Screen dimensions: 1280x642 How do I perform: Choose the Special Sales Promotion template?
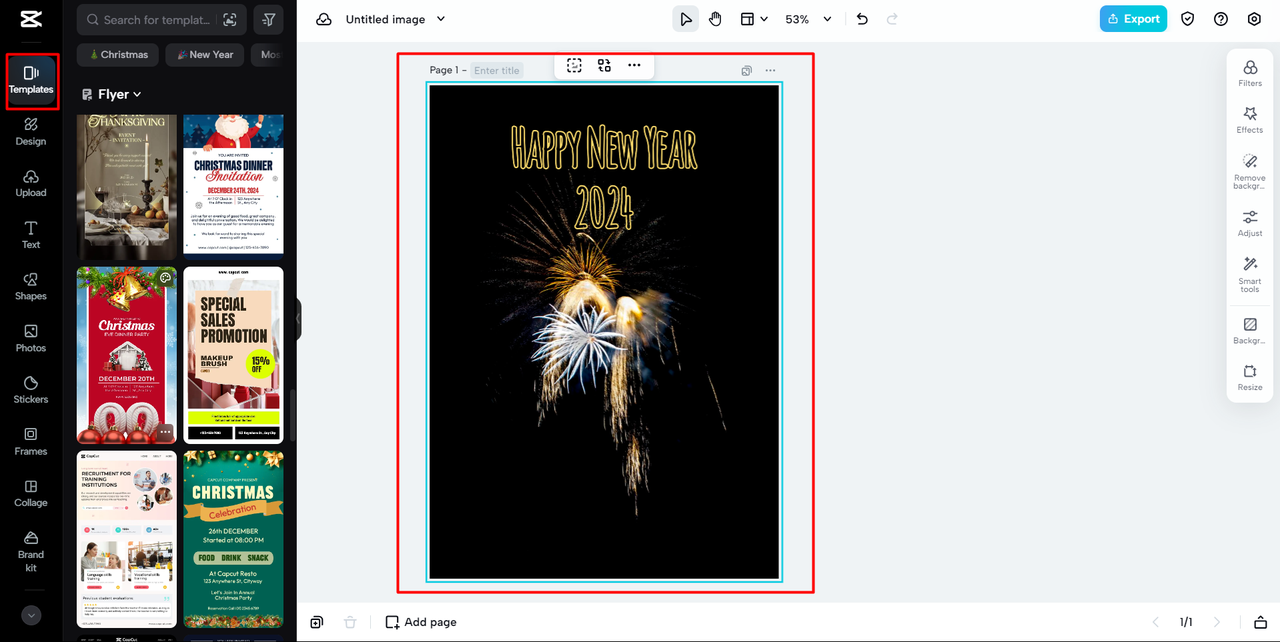(233, 355)
